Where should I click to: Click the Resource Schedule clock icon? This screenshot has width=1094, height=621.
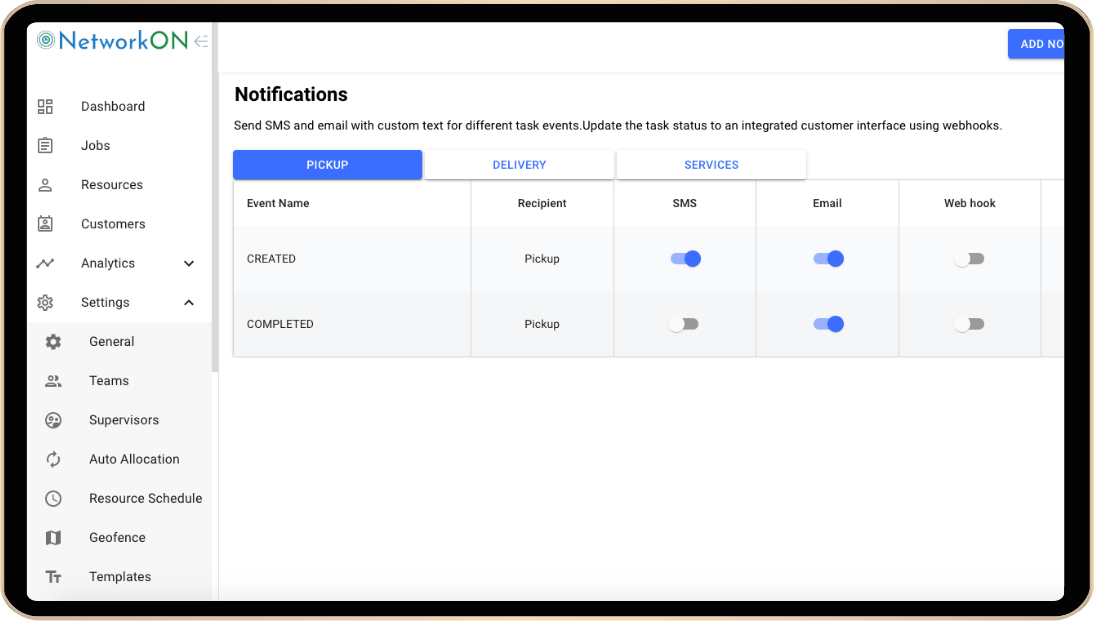click(x=54, y=498)
